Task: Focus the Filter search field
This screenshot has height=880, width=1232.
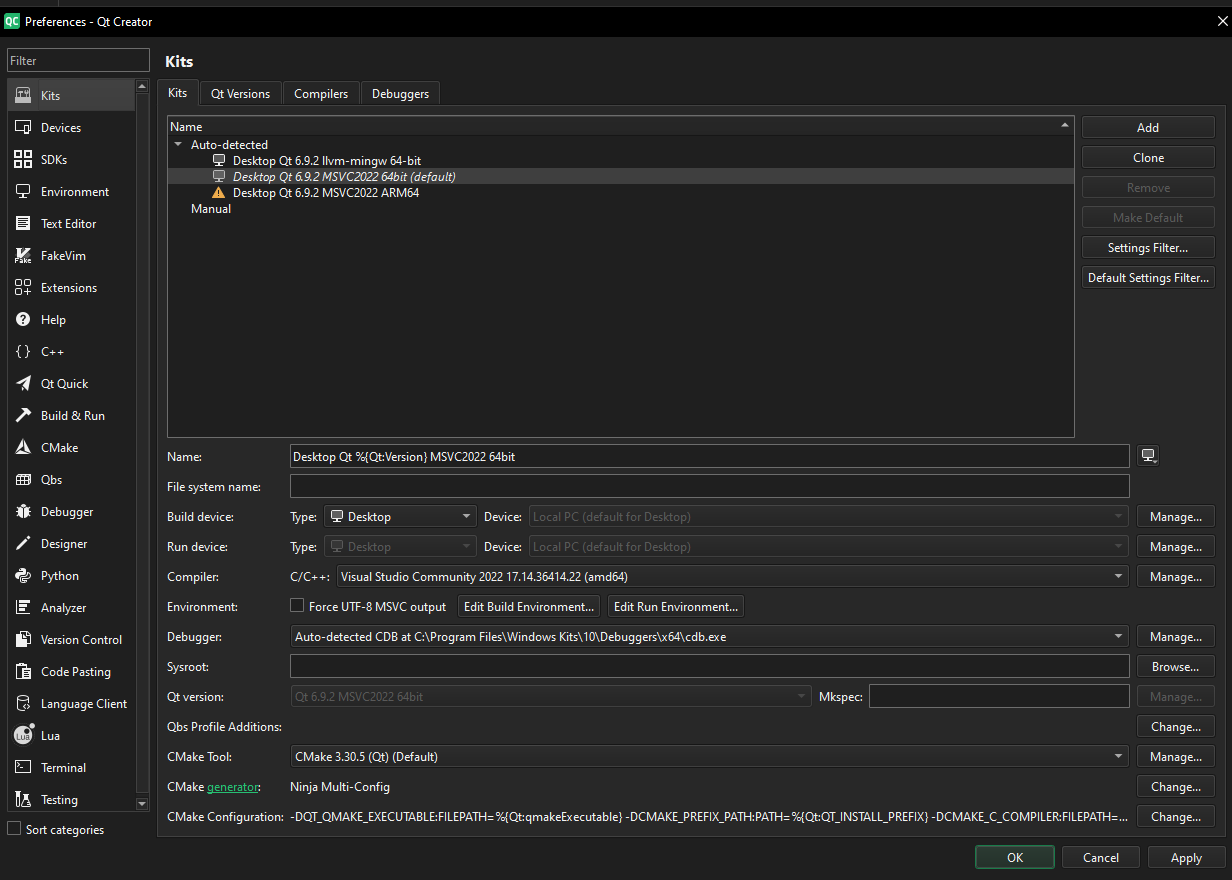Action: click(x=78, y=60)
